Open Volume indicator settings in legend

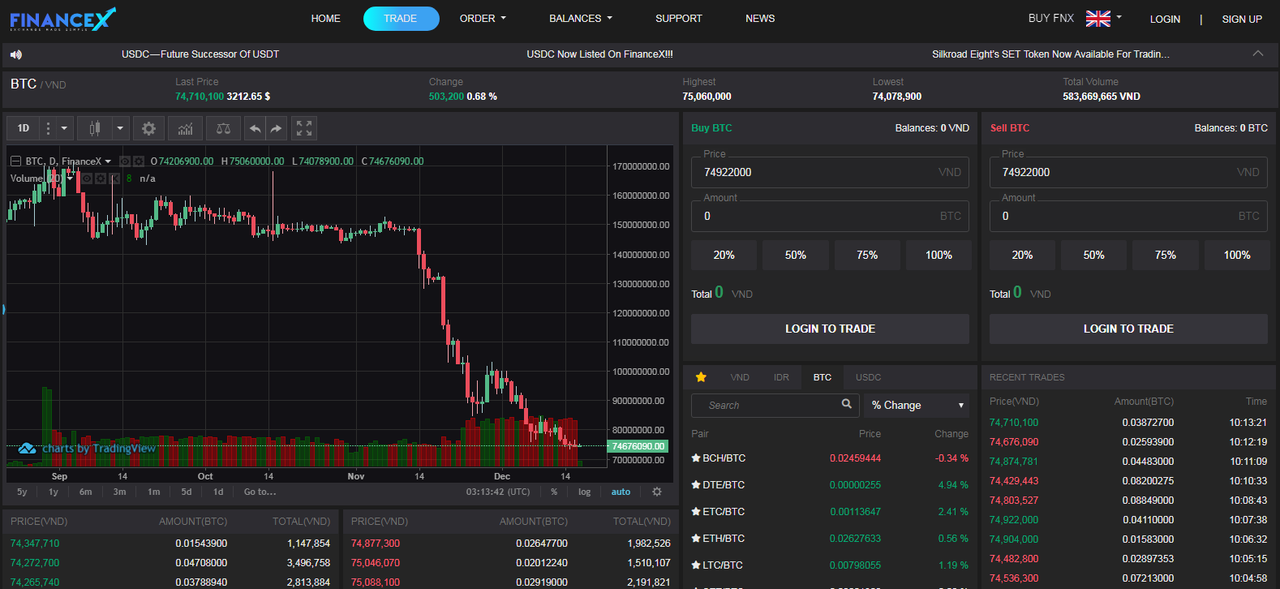[x=101, y=178]
